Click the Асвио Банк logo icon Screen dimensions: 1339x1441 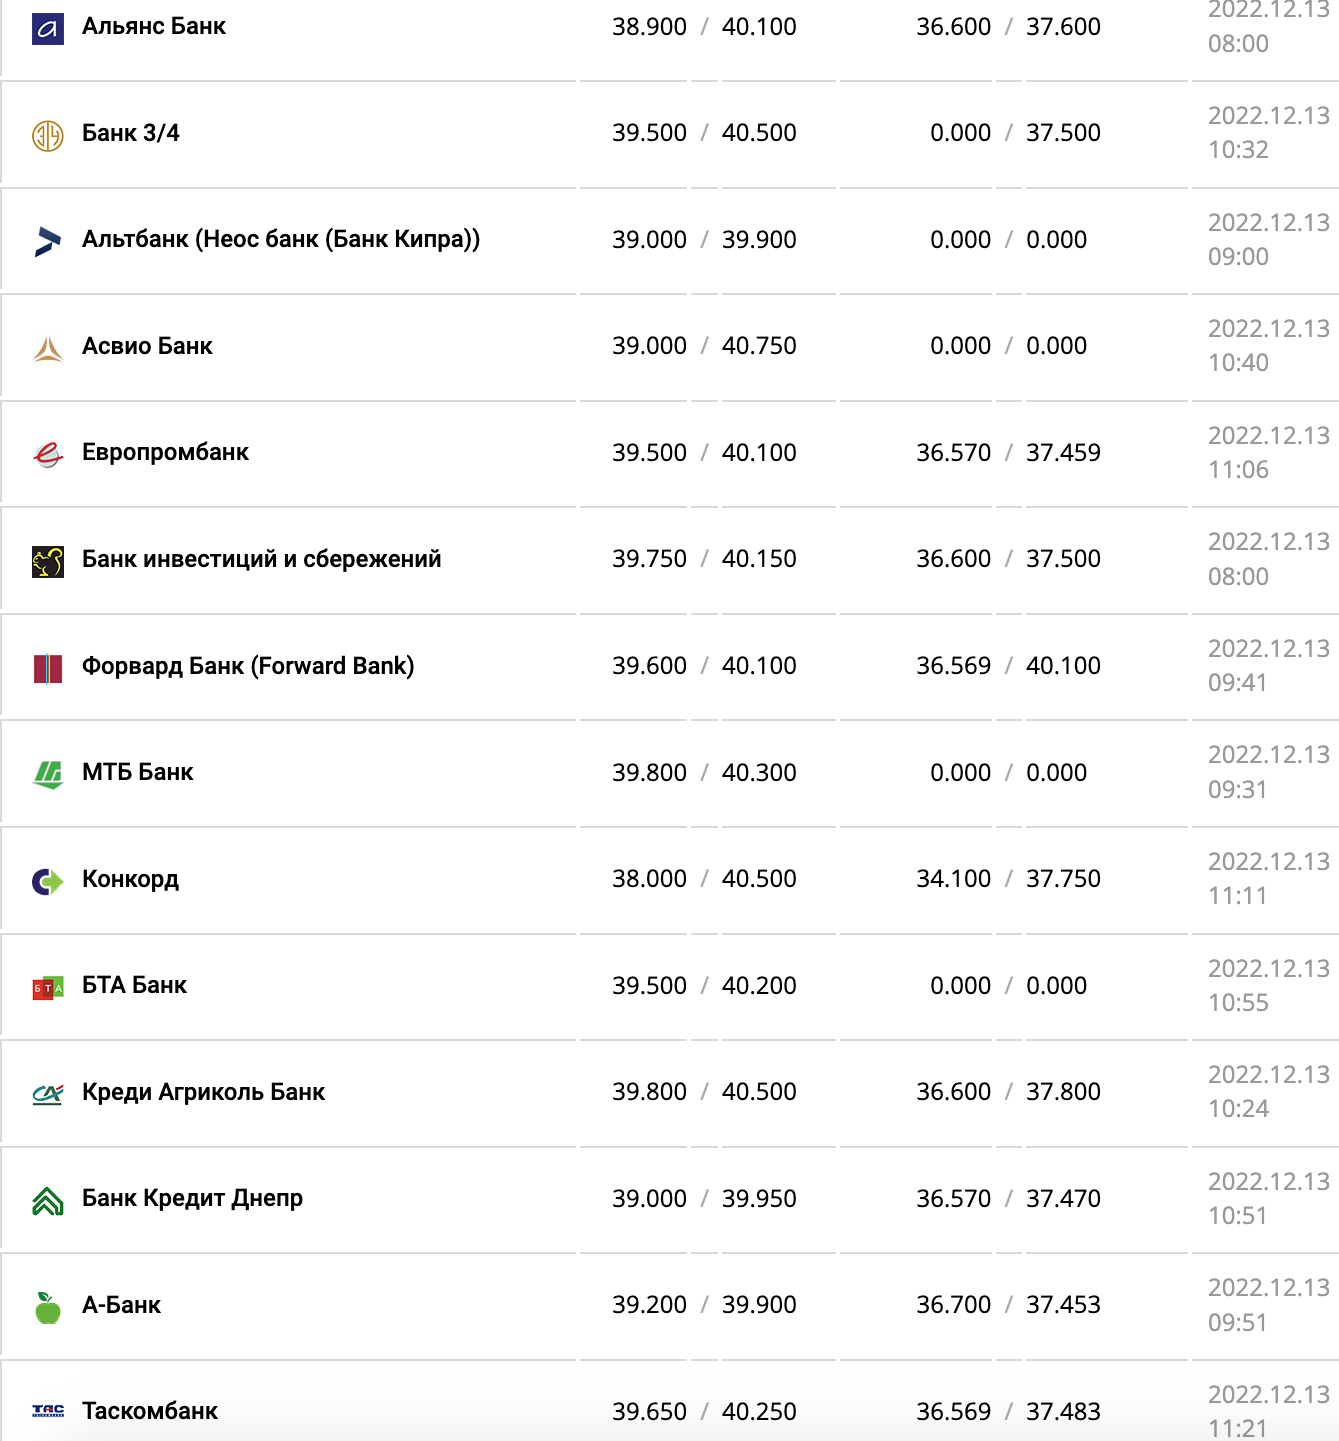coord(47,348)
